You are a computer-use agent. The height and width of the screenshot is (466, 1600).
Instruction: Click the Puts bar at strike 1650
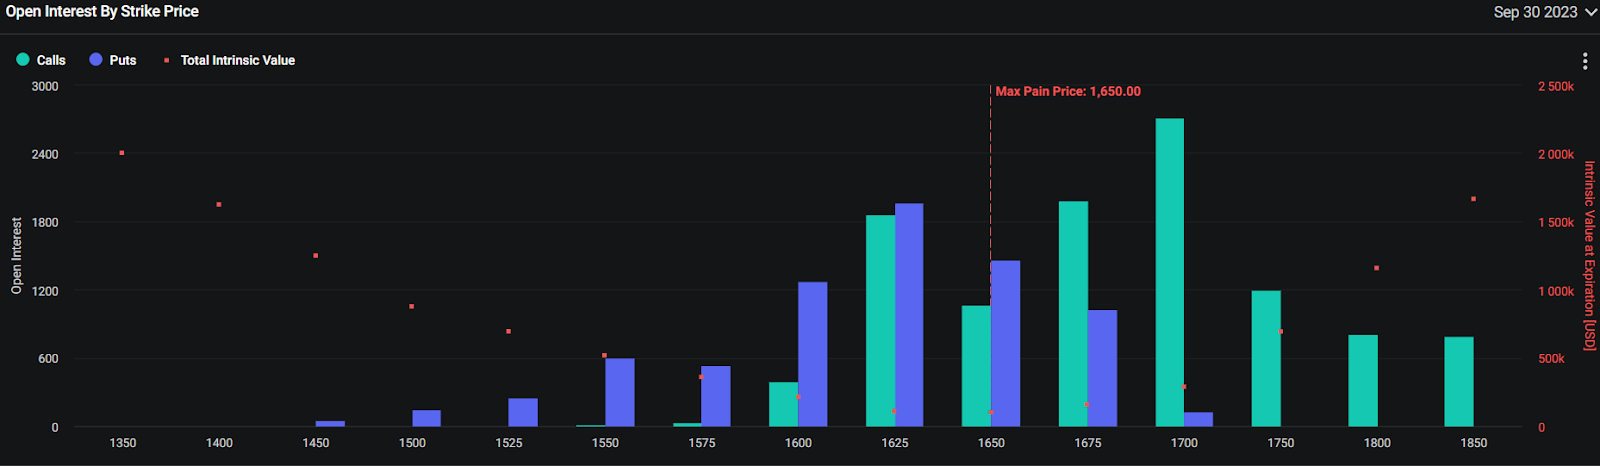click(x=1005, y=344)
